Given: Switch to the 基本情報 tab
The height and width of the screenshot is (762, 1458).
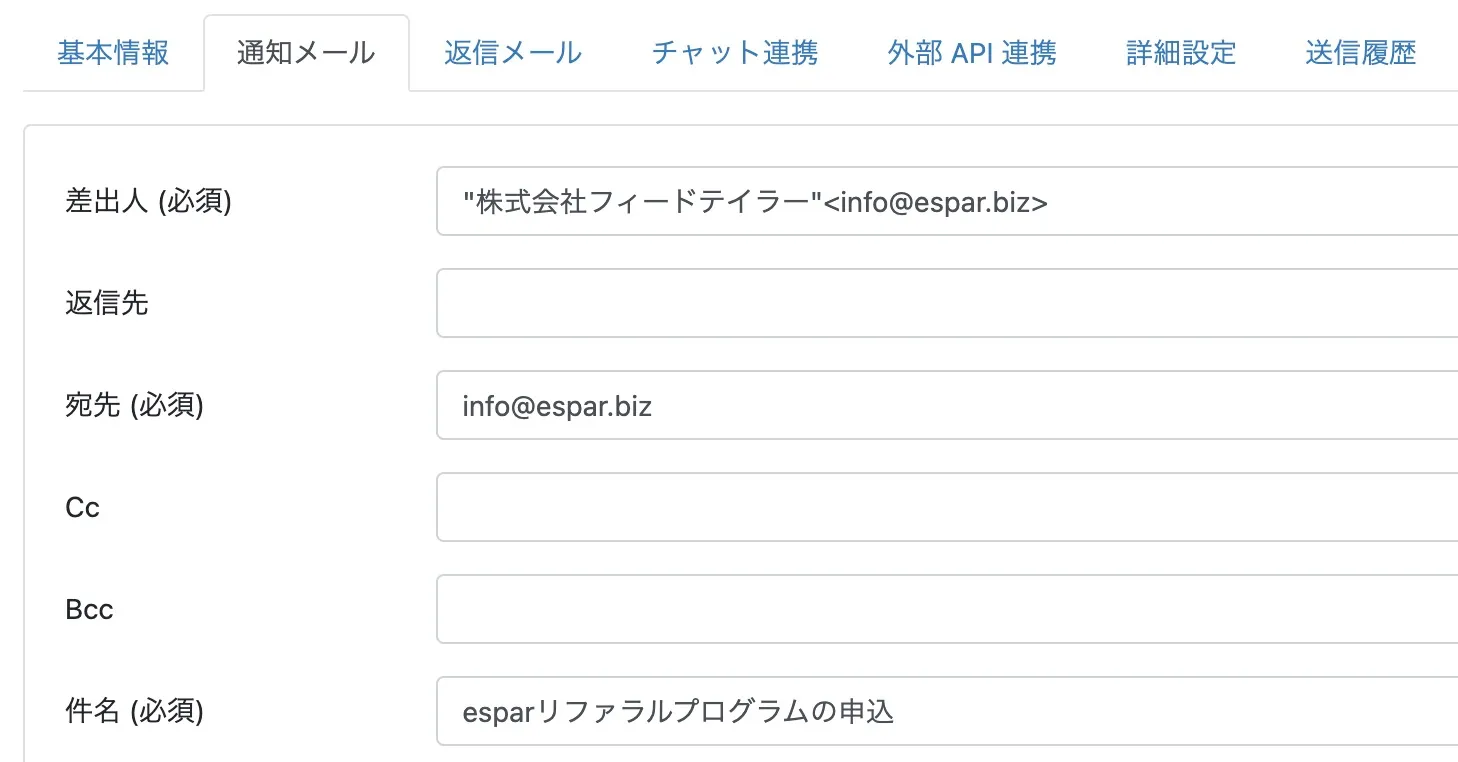Looking at the screenshot, I should coord(113,52).
